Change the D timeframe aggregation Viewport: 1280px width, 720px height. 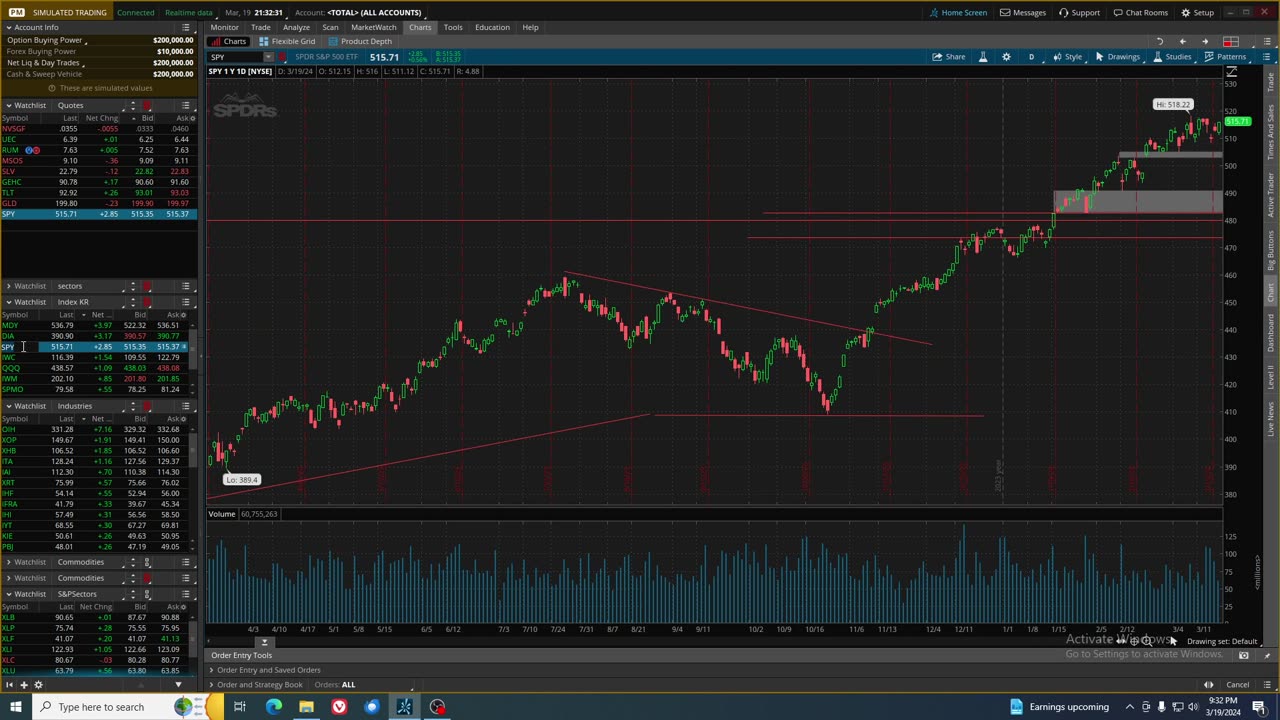coord(1031,57)
